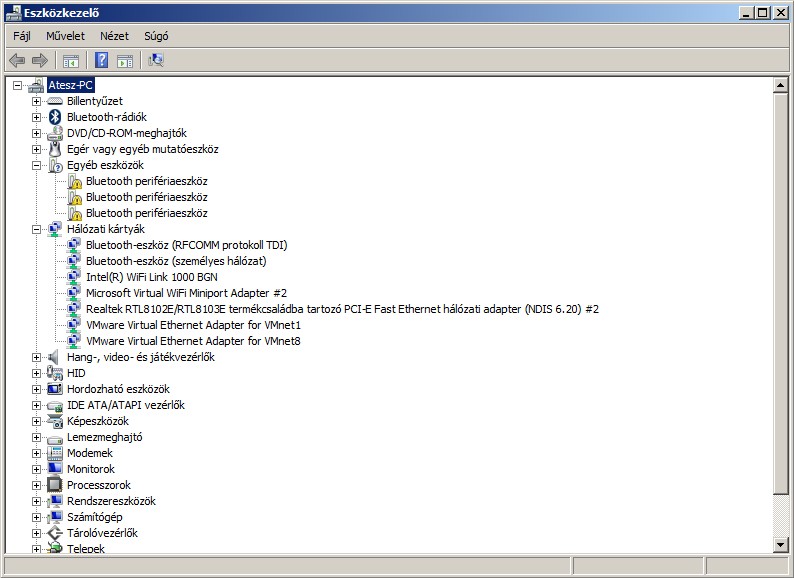
Task: Expand the HID category
Action: coord(36,373)
